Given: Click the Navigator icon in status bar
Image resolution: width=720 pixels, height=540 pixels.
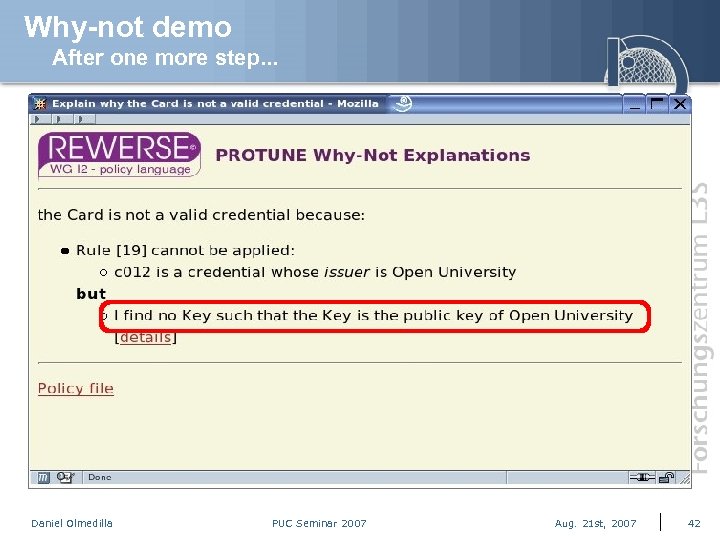Looking at the screenshot, I should click(x=43, y=478).
